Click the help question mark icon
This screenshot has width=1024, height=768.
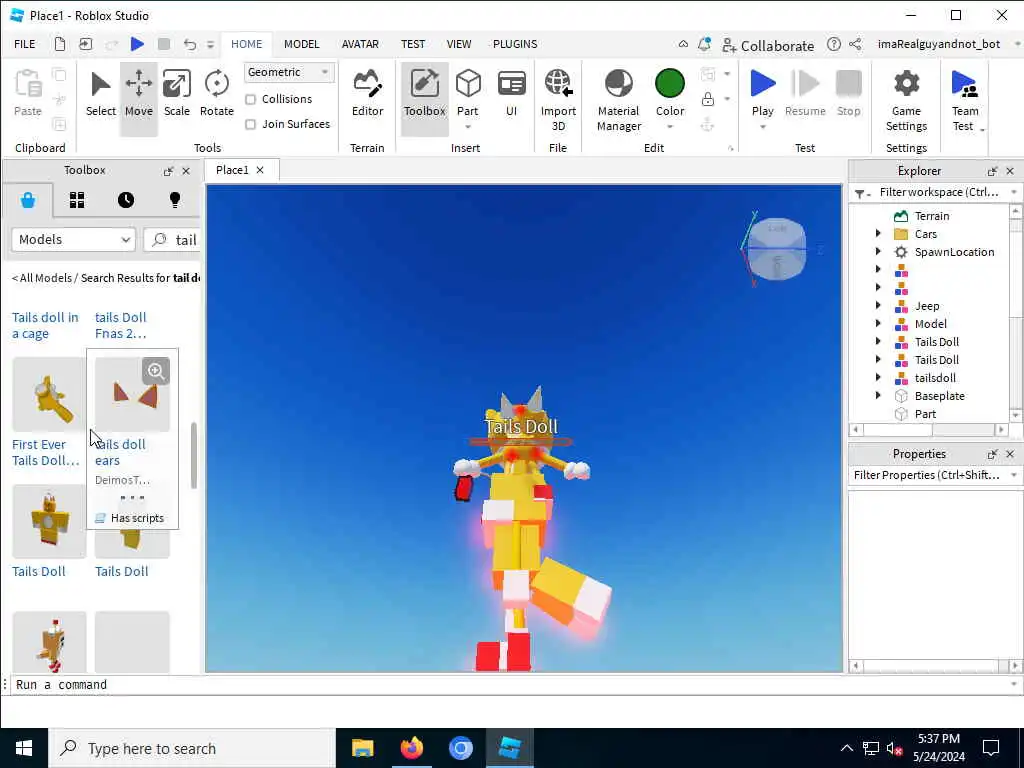tap(833, 44)
